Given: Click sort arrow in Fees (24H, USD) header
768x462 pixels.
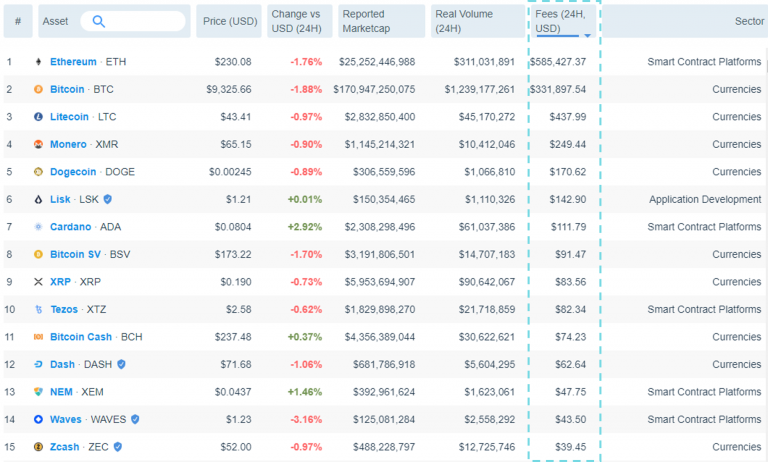Looking at the screenshot, I should click(x=587, y=35).
